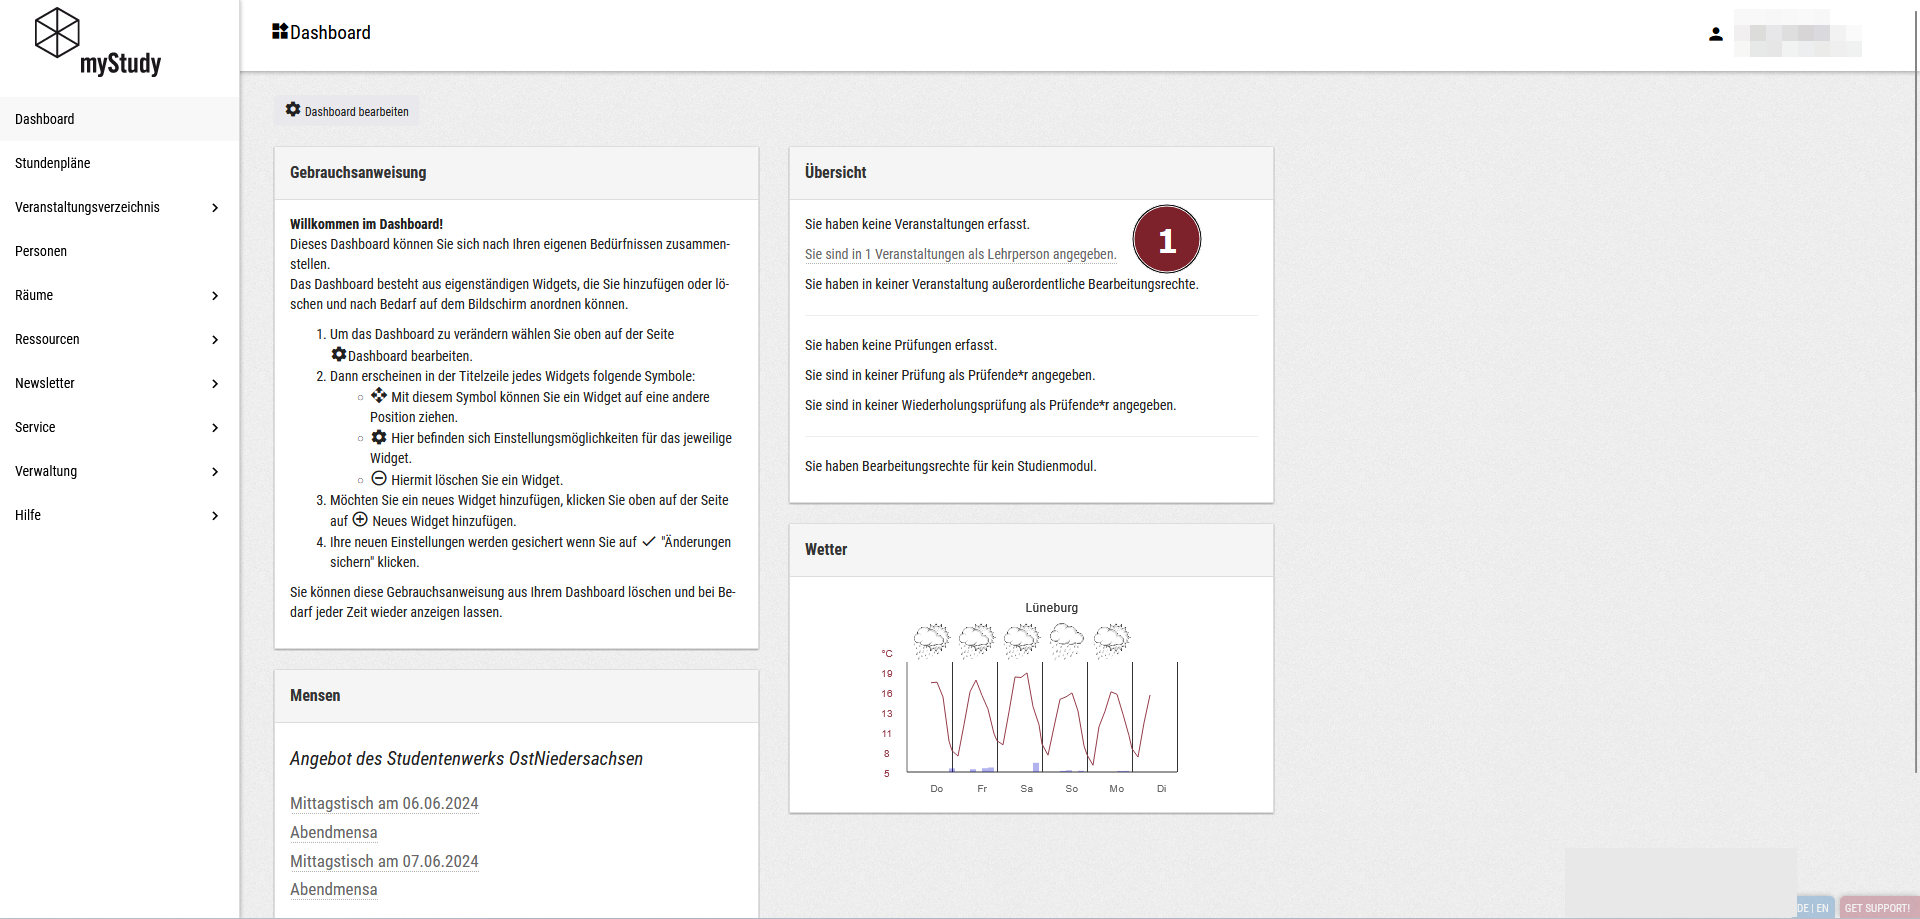Expand the Ressourcen chevron
Image resolution: width=1920 pixels, height=919 pixels.
click(x=215, y=340)
